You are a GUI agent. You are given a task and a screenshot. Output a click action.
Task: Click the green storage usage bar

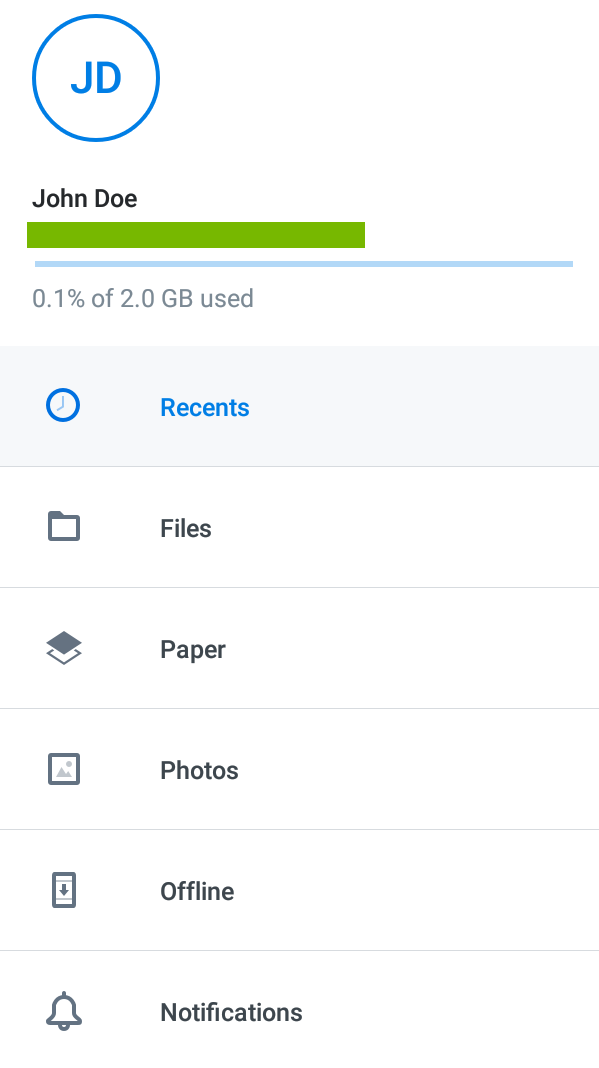[x=196, y=234]
